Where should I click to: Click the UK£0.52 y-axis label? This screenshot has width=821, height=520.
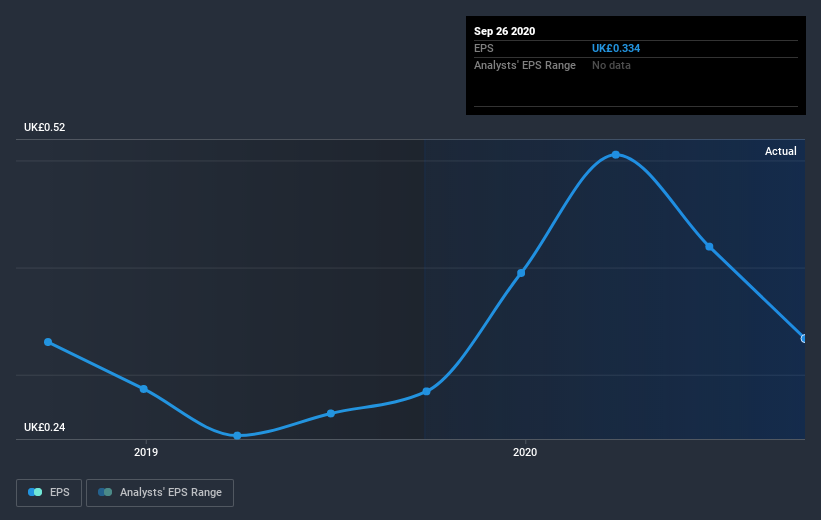45,127
